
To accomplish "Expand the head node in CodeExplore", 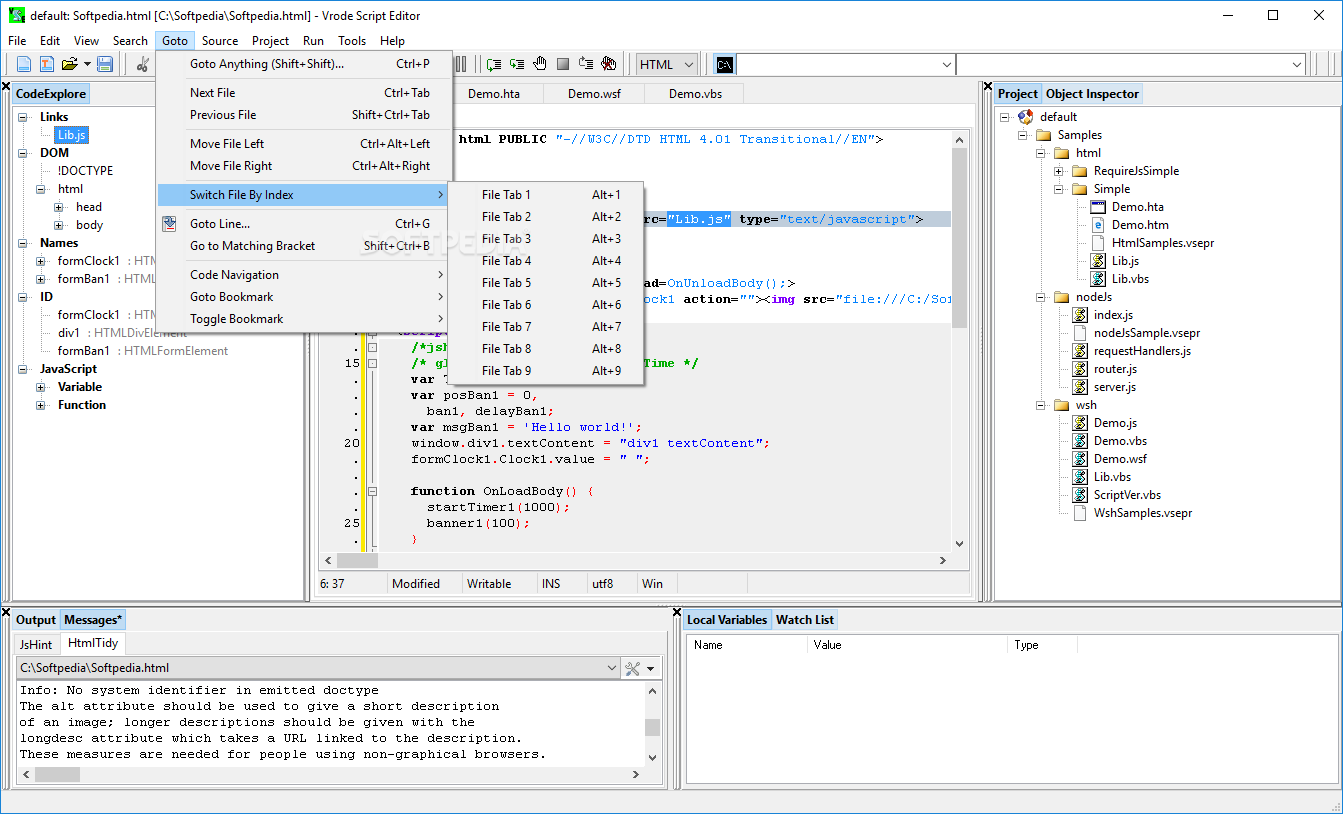I will [x=58, y=207].
